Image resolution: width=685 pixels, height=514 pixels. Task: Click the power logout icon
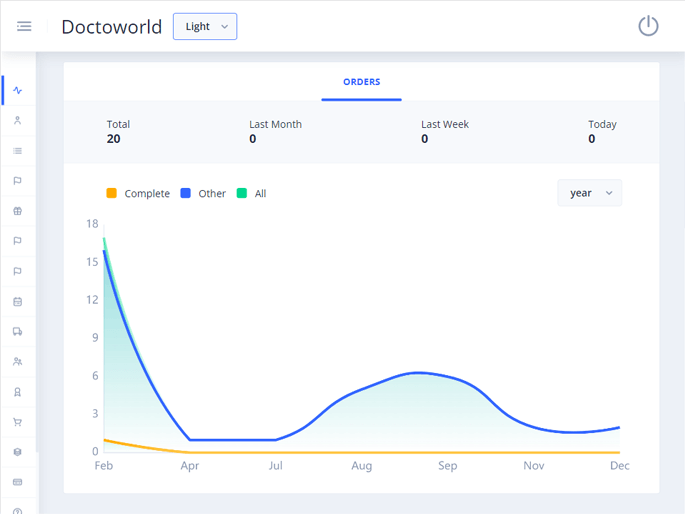[648, 26]
